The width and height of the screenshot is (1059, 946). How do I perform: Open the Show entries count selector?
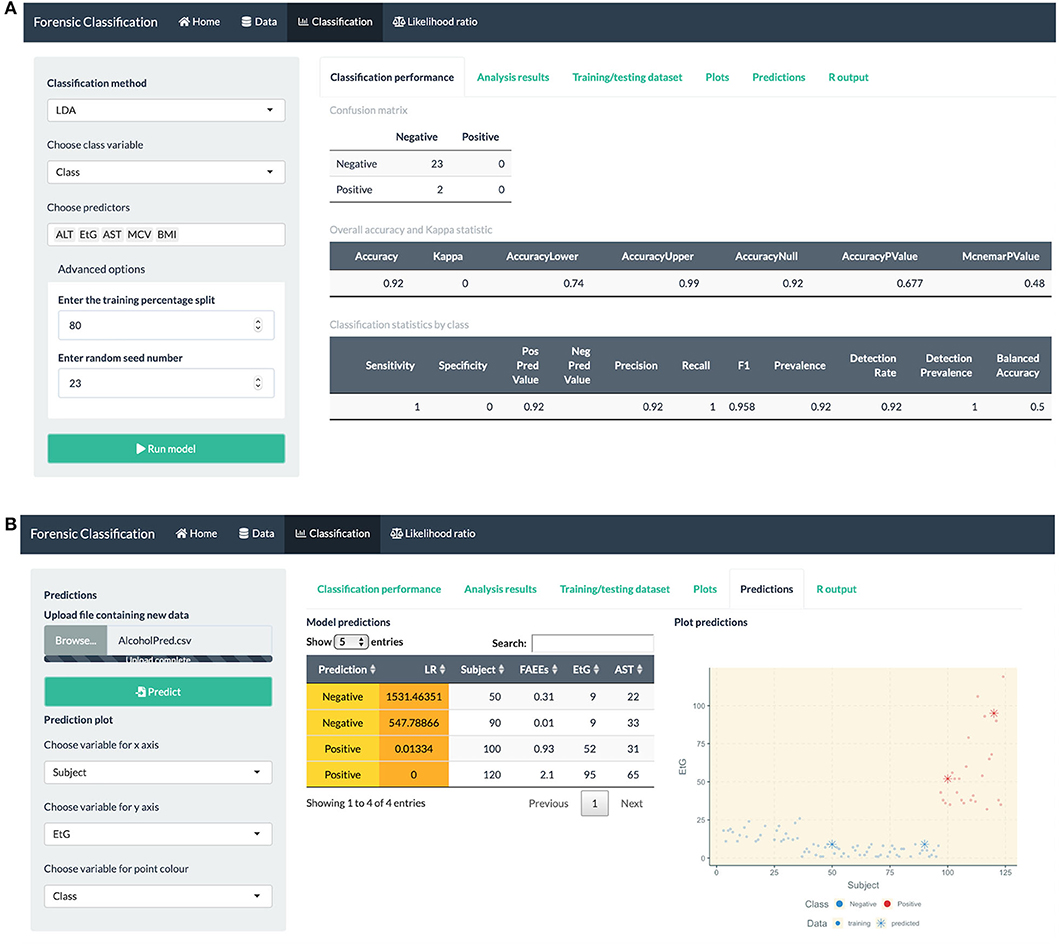tap(351, 641)
